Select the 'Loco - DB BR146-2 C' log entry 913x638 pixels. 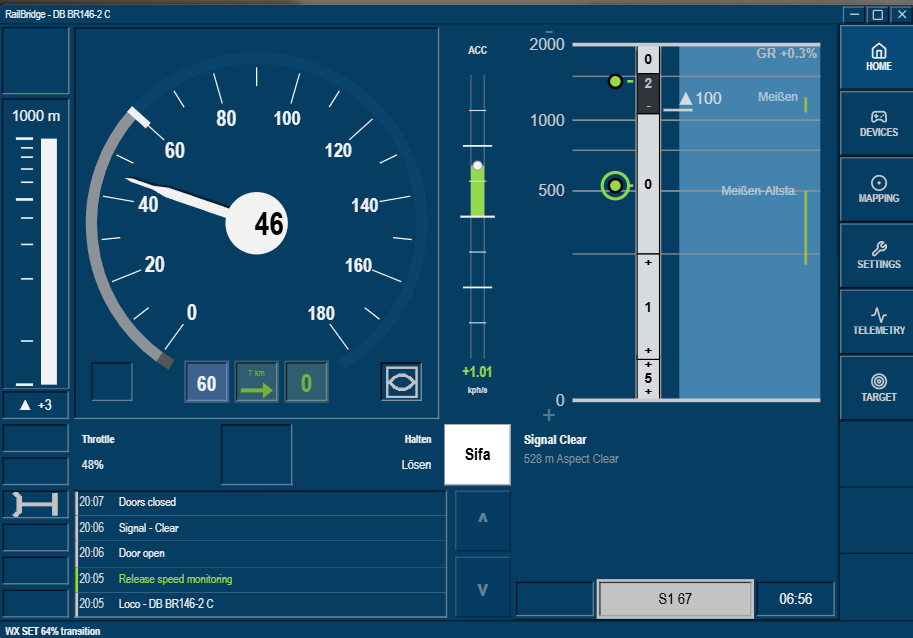pyautogui.click(x=261, y=604)
